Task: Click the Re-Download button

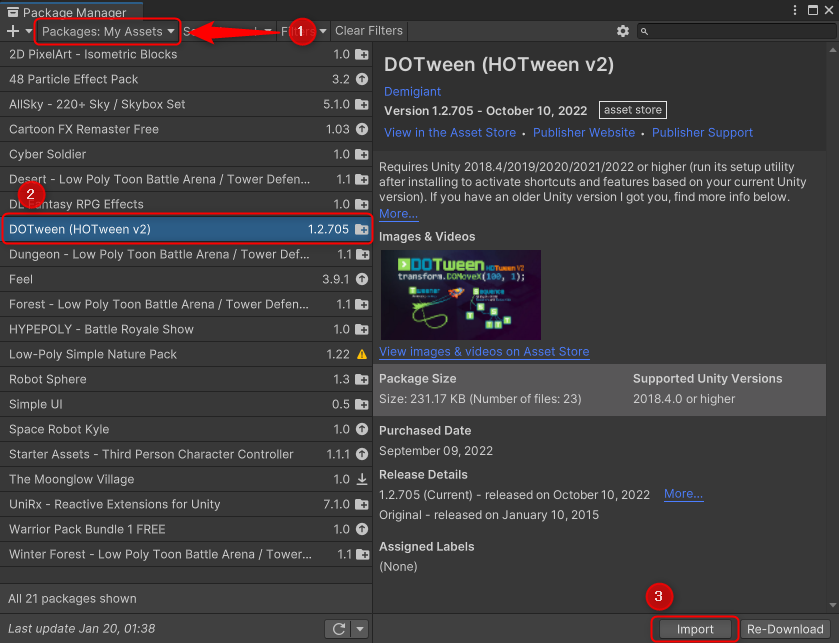Action: coord(785,629)
